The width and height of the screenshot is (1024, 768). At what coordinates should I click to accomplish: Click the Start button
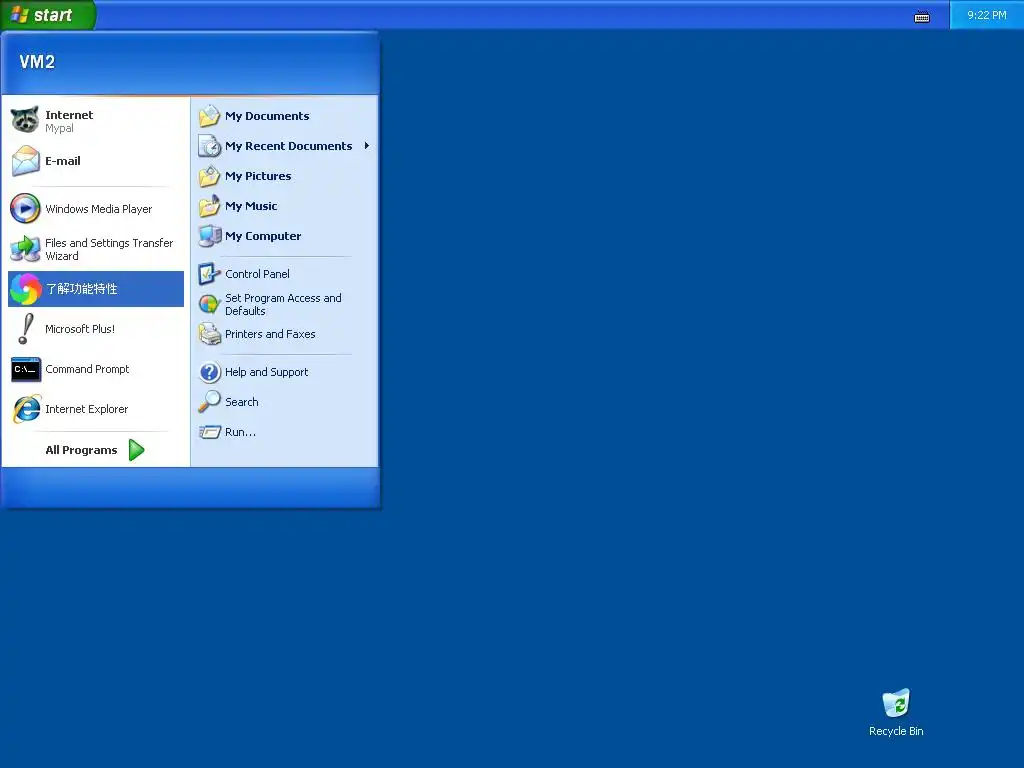48,15
